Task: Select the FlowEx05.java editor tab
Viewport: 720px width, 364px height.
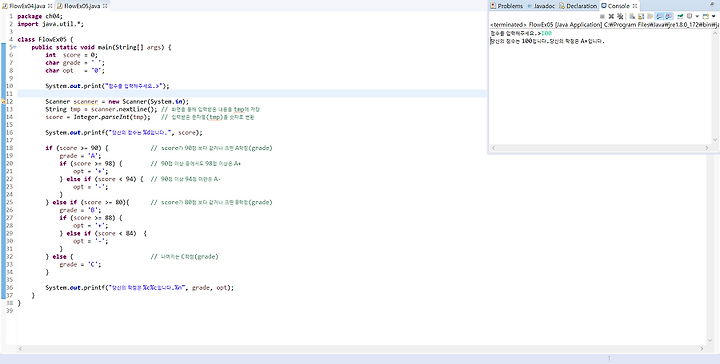Action: [x=82, y=6]
